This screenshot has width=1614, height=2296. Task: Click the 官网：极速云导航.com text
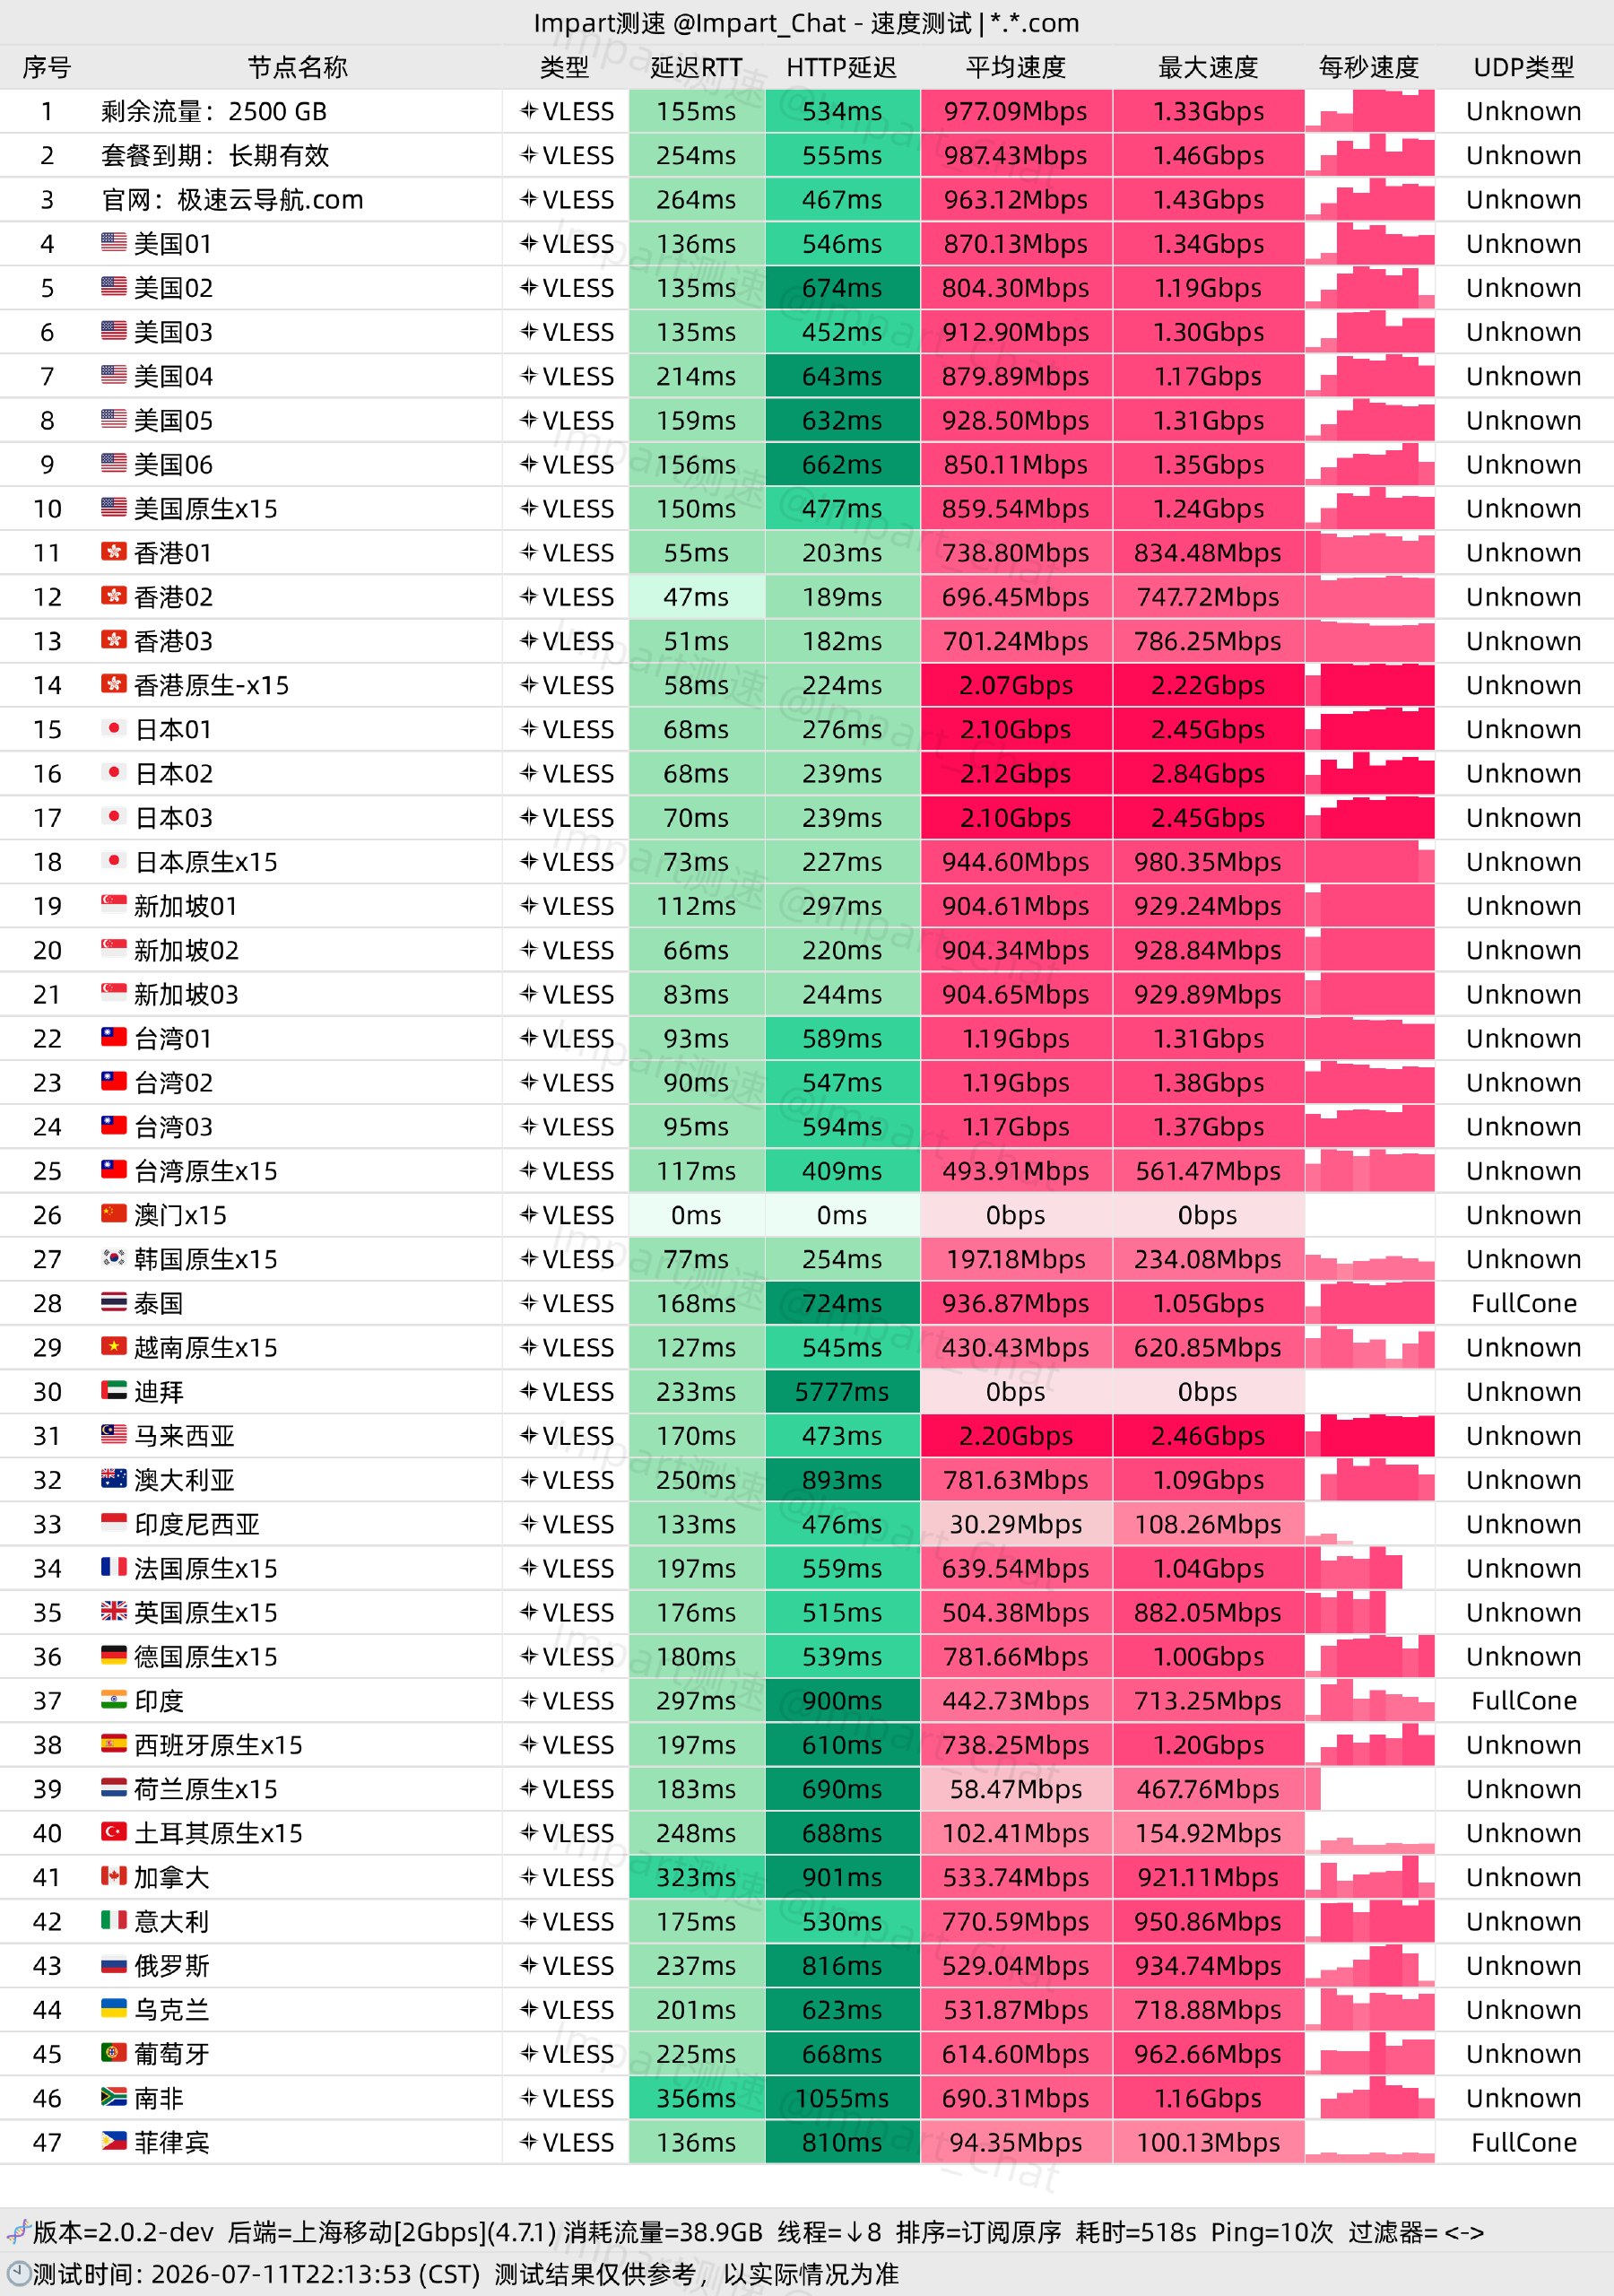click(x=232, y=200)
